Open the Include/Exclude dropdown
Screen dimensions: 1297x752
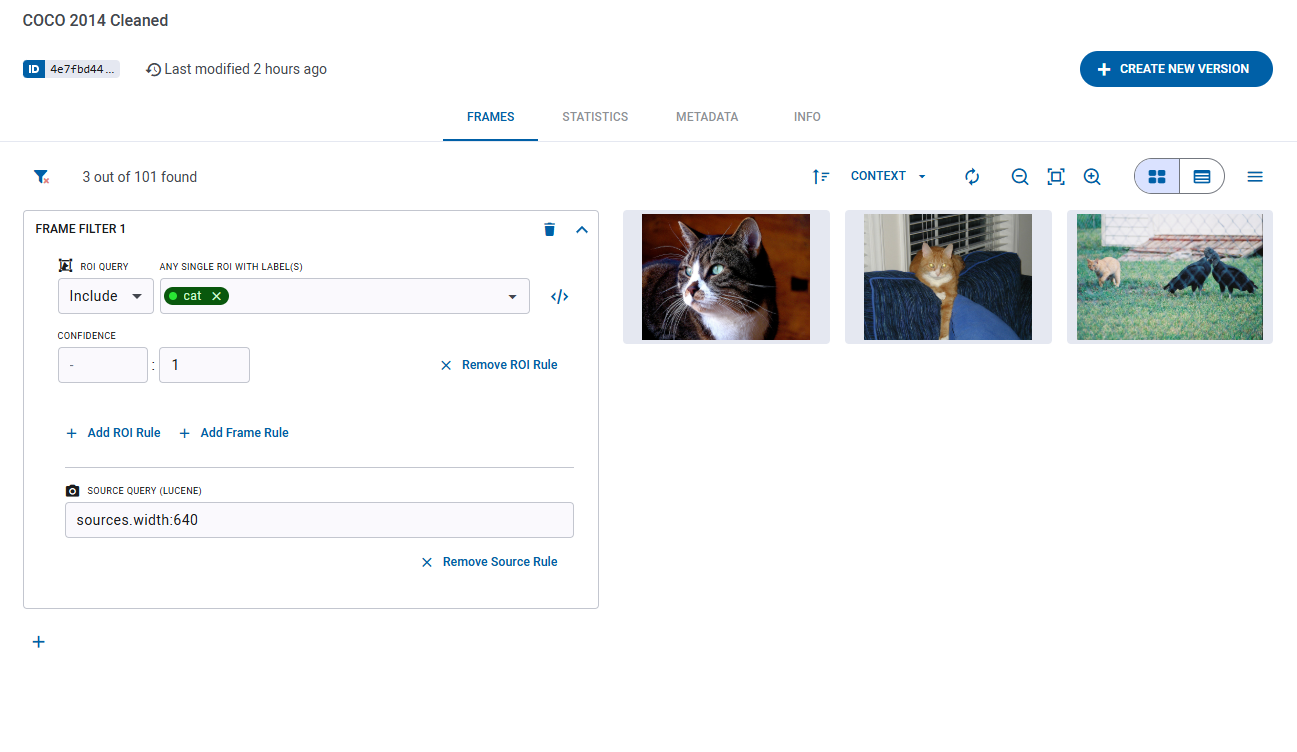pyautogui.click(x=105, y=296)
